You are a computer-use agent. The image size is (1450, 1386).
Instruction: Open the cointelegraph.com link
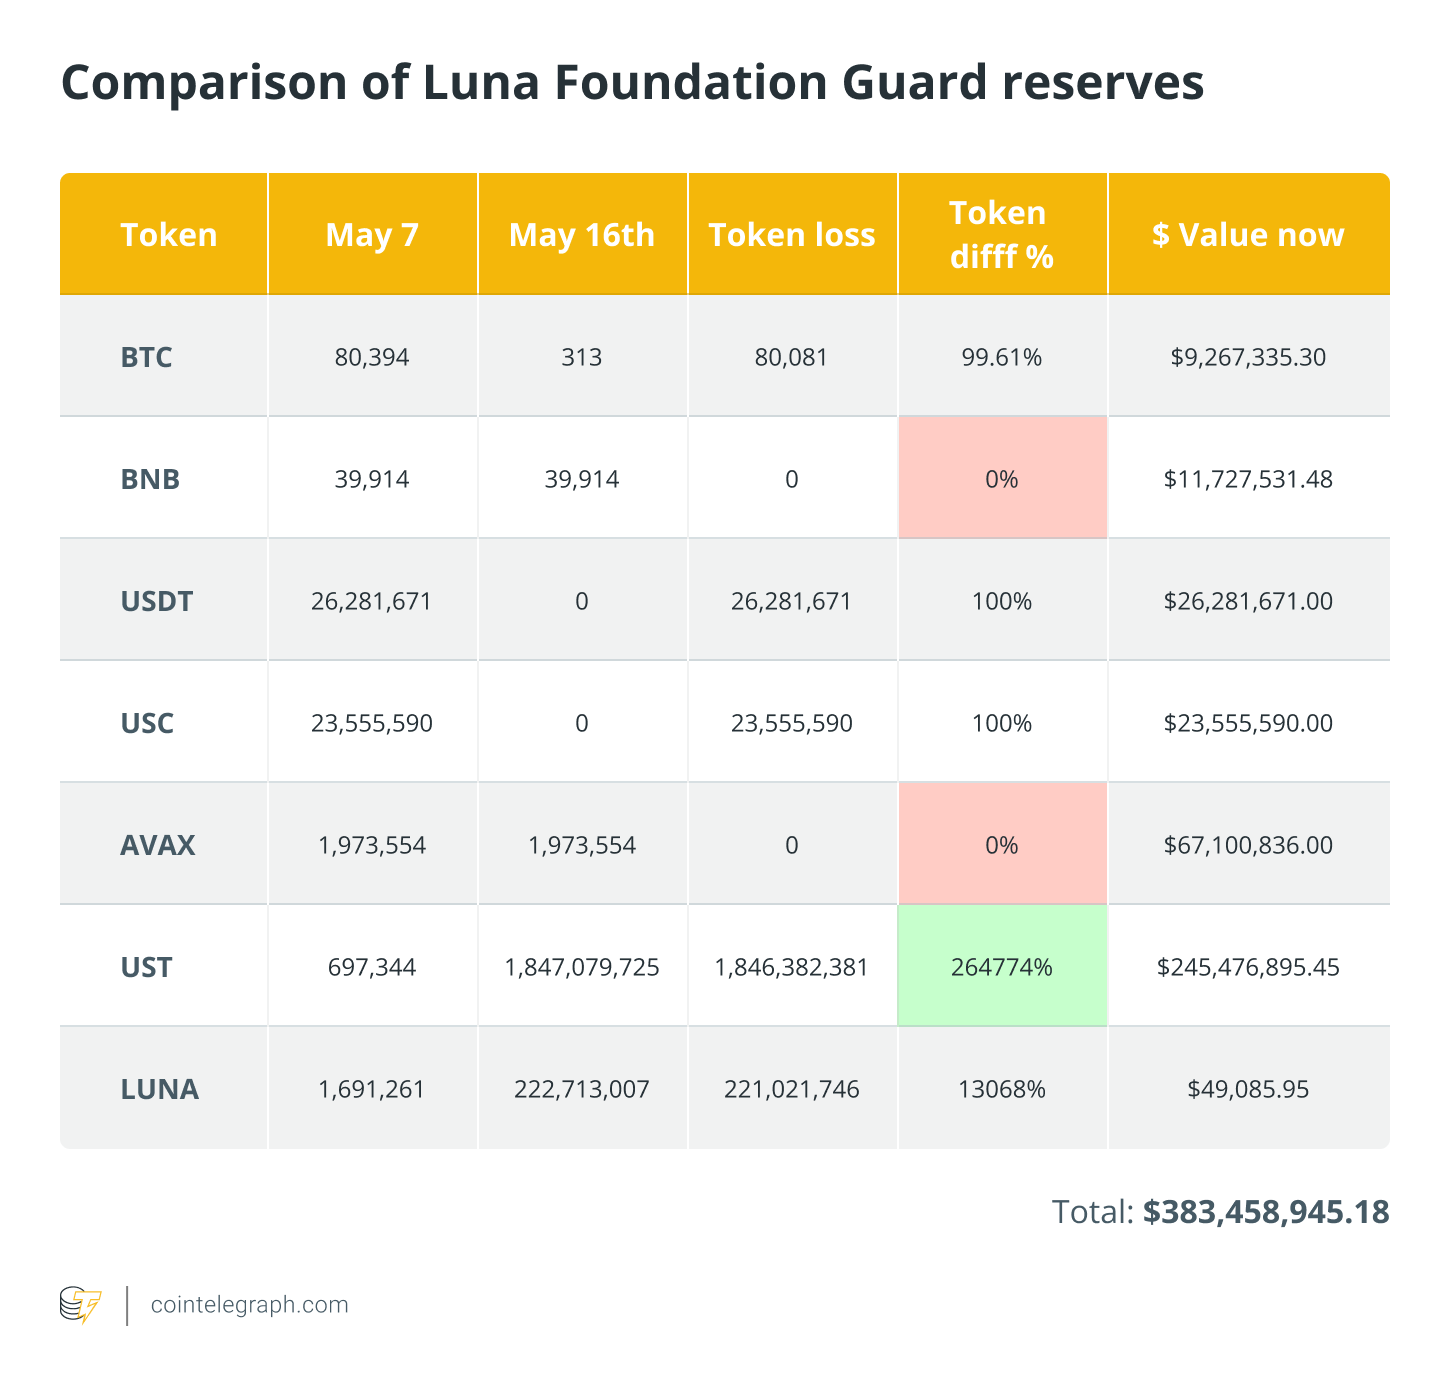pos(249,1305)
